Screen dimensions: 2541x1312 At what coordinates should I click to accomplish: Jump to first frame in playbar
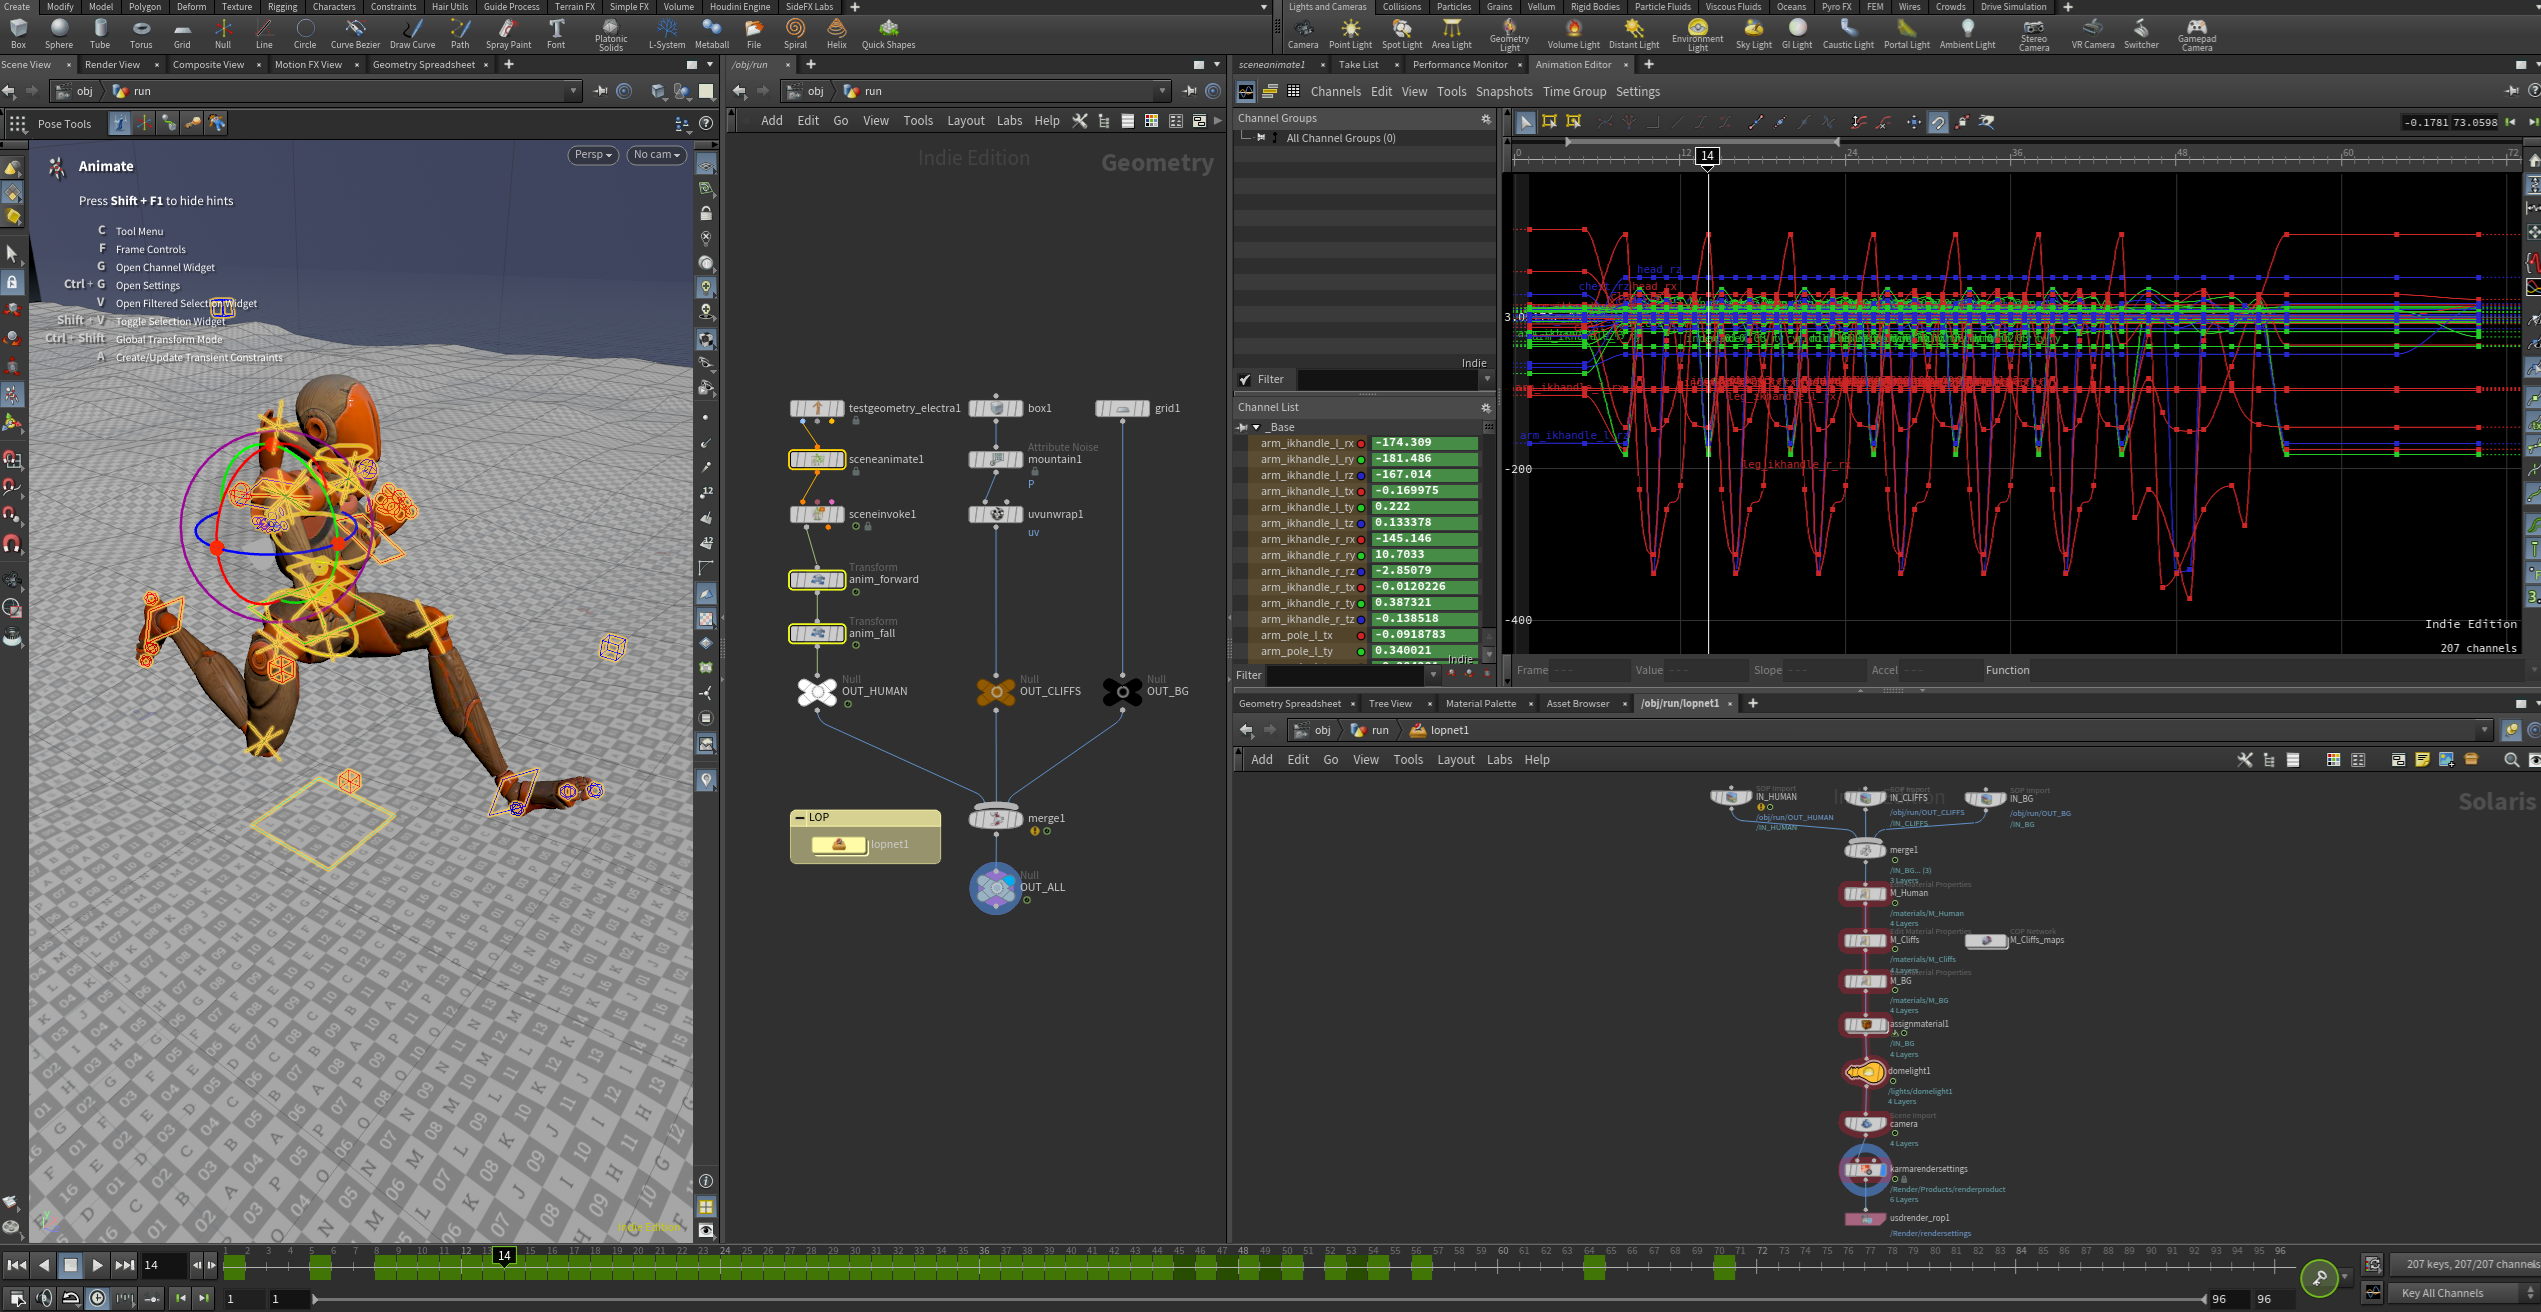pyautogui.click(x=16, y=1265)
